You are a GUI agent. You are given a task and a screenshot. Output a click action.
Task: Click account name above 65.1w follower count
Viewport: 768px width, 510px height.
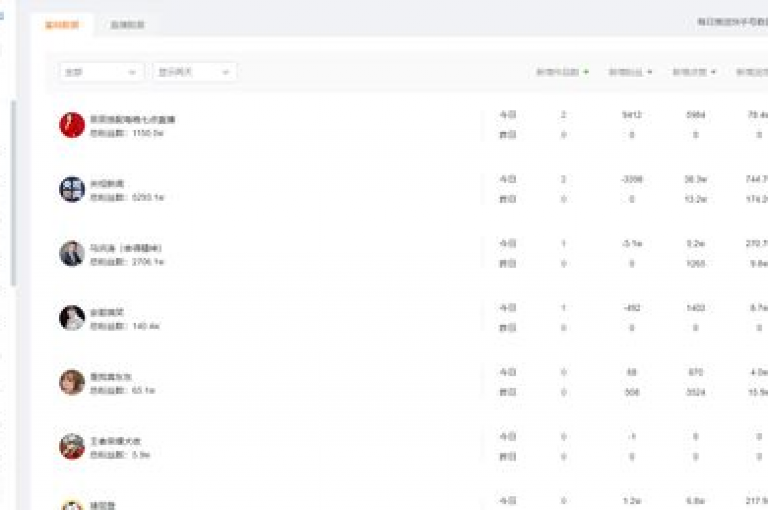tap(111, 376)
